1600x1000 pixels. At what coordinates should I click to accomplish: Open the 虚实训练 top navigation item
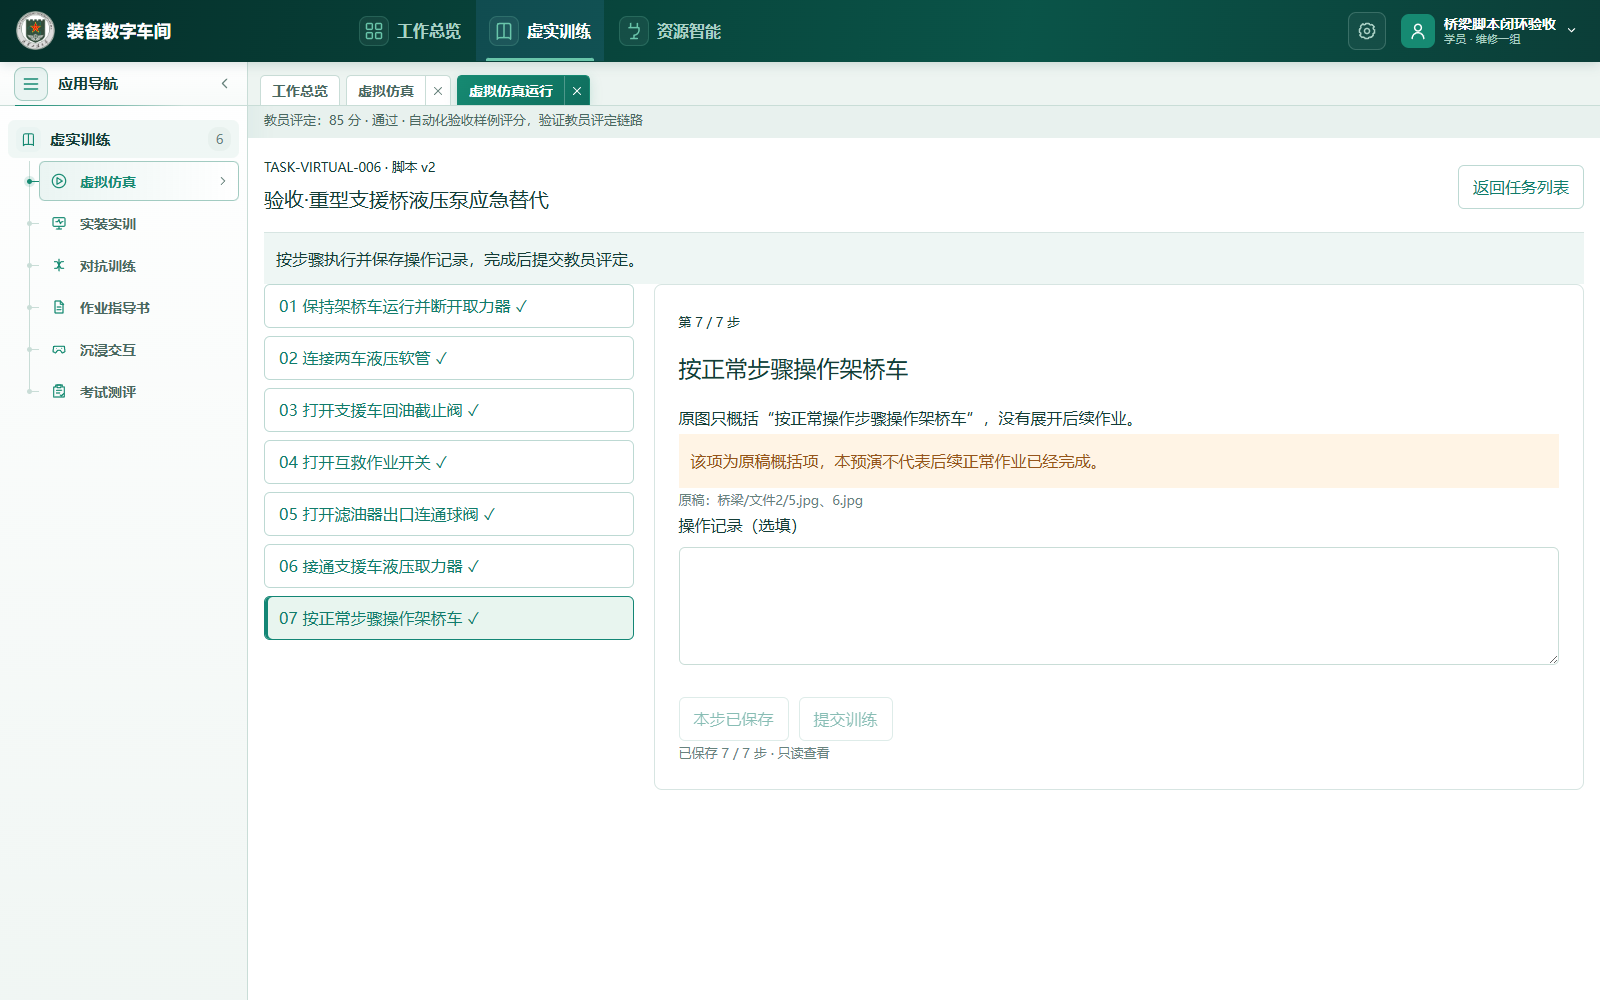pyautogui.click(x=540, y=31)
